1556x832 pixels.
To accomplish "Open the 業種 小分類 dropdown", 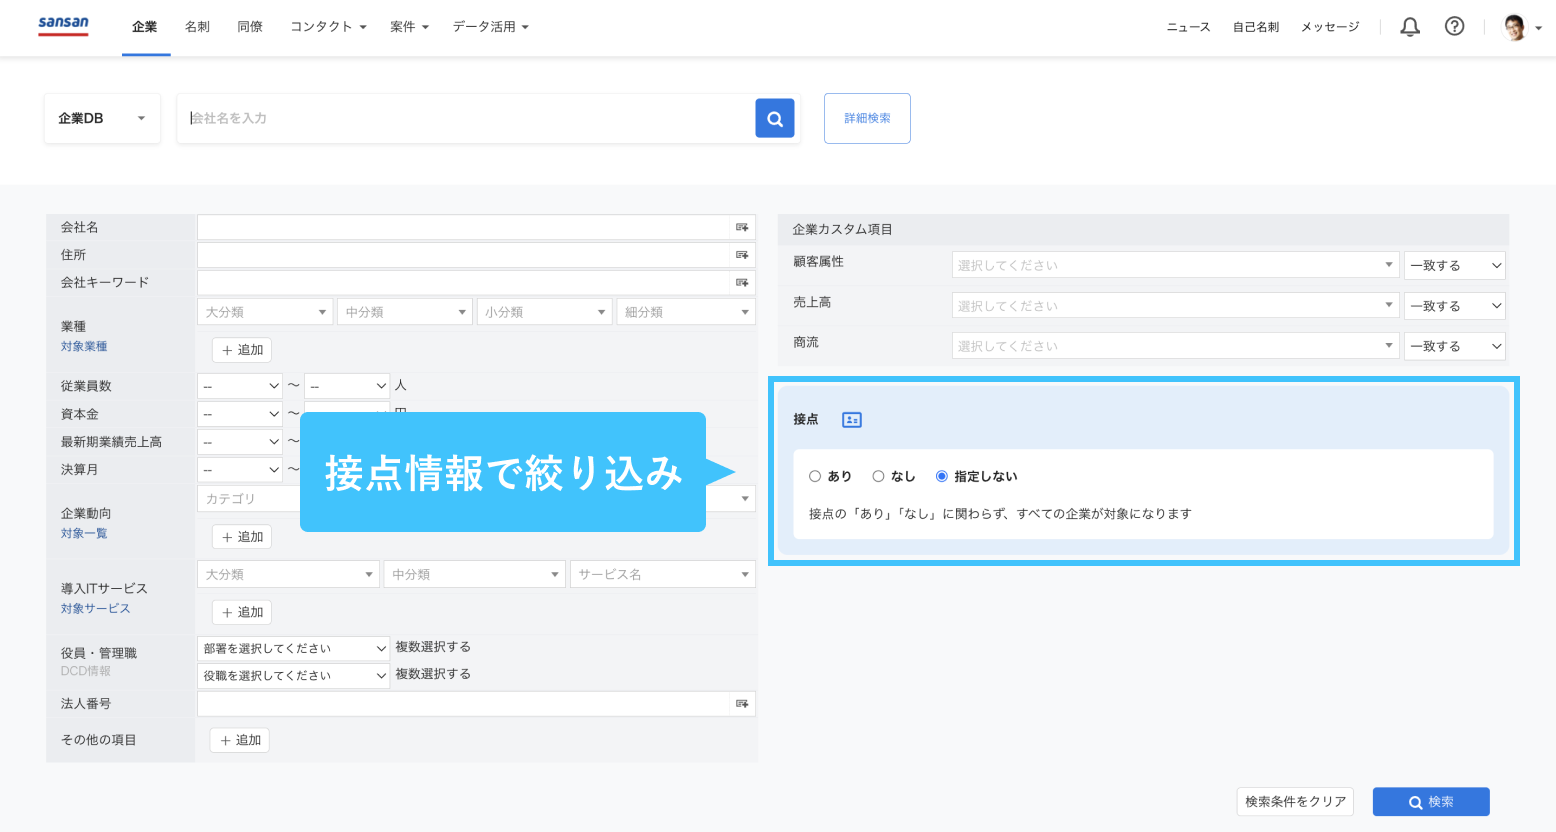I will pos(545,312).
